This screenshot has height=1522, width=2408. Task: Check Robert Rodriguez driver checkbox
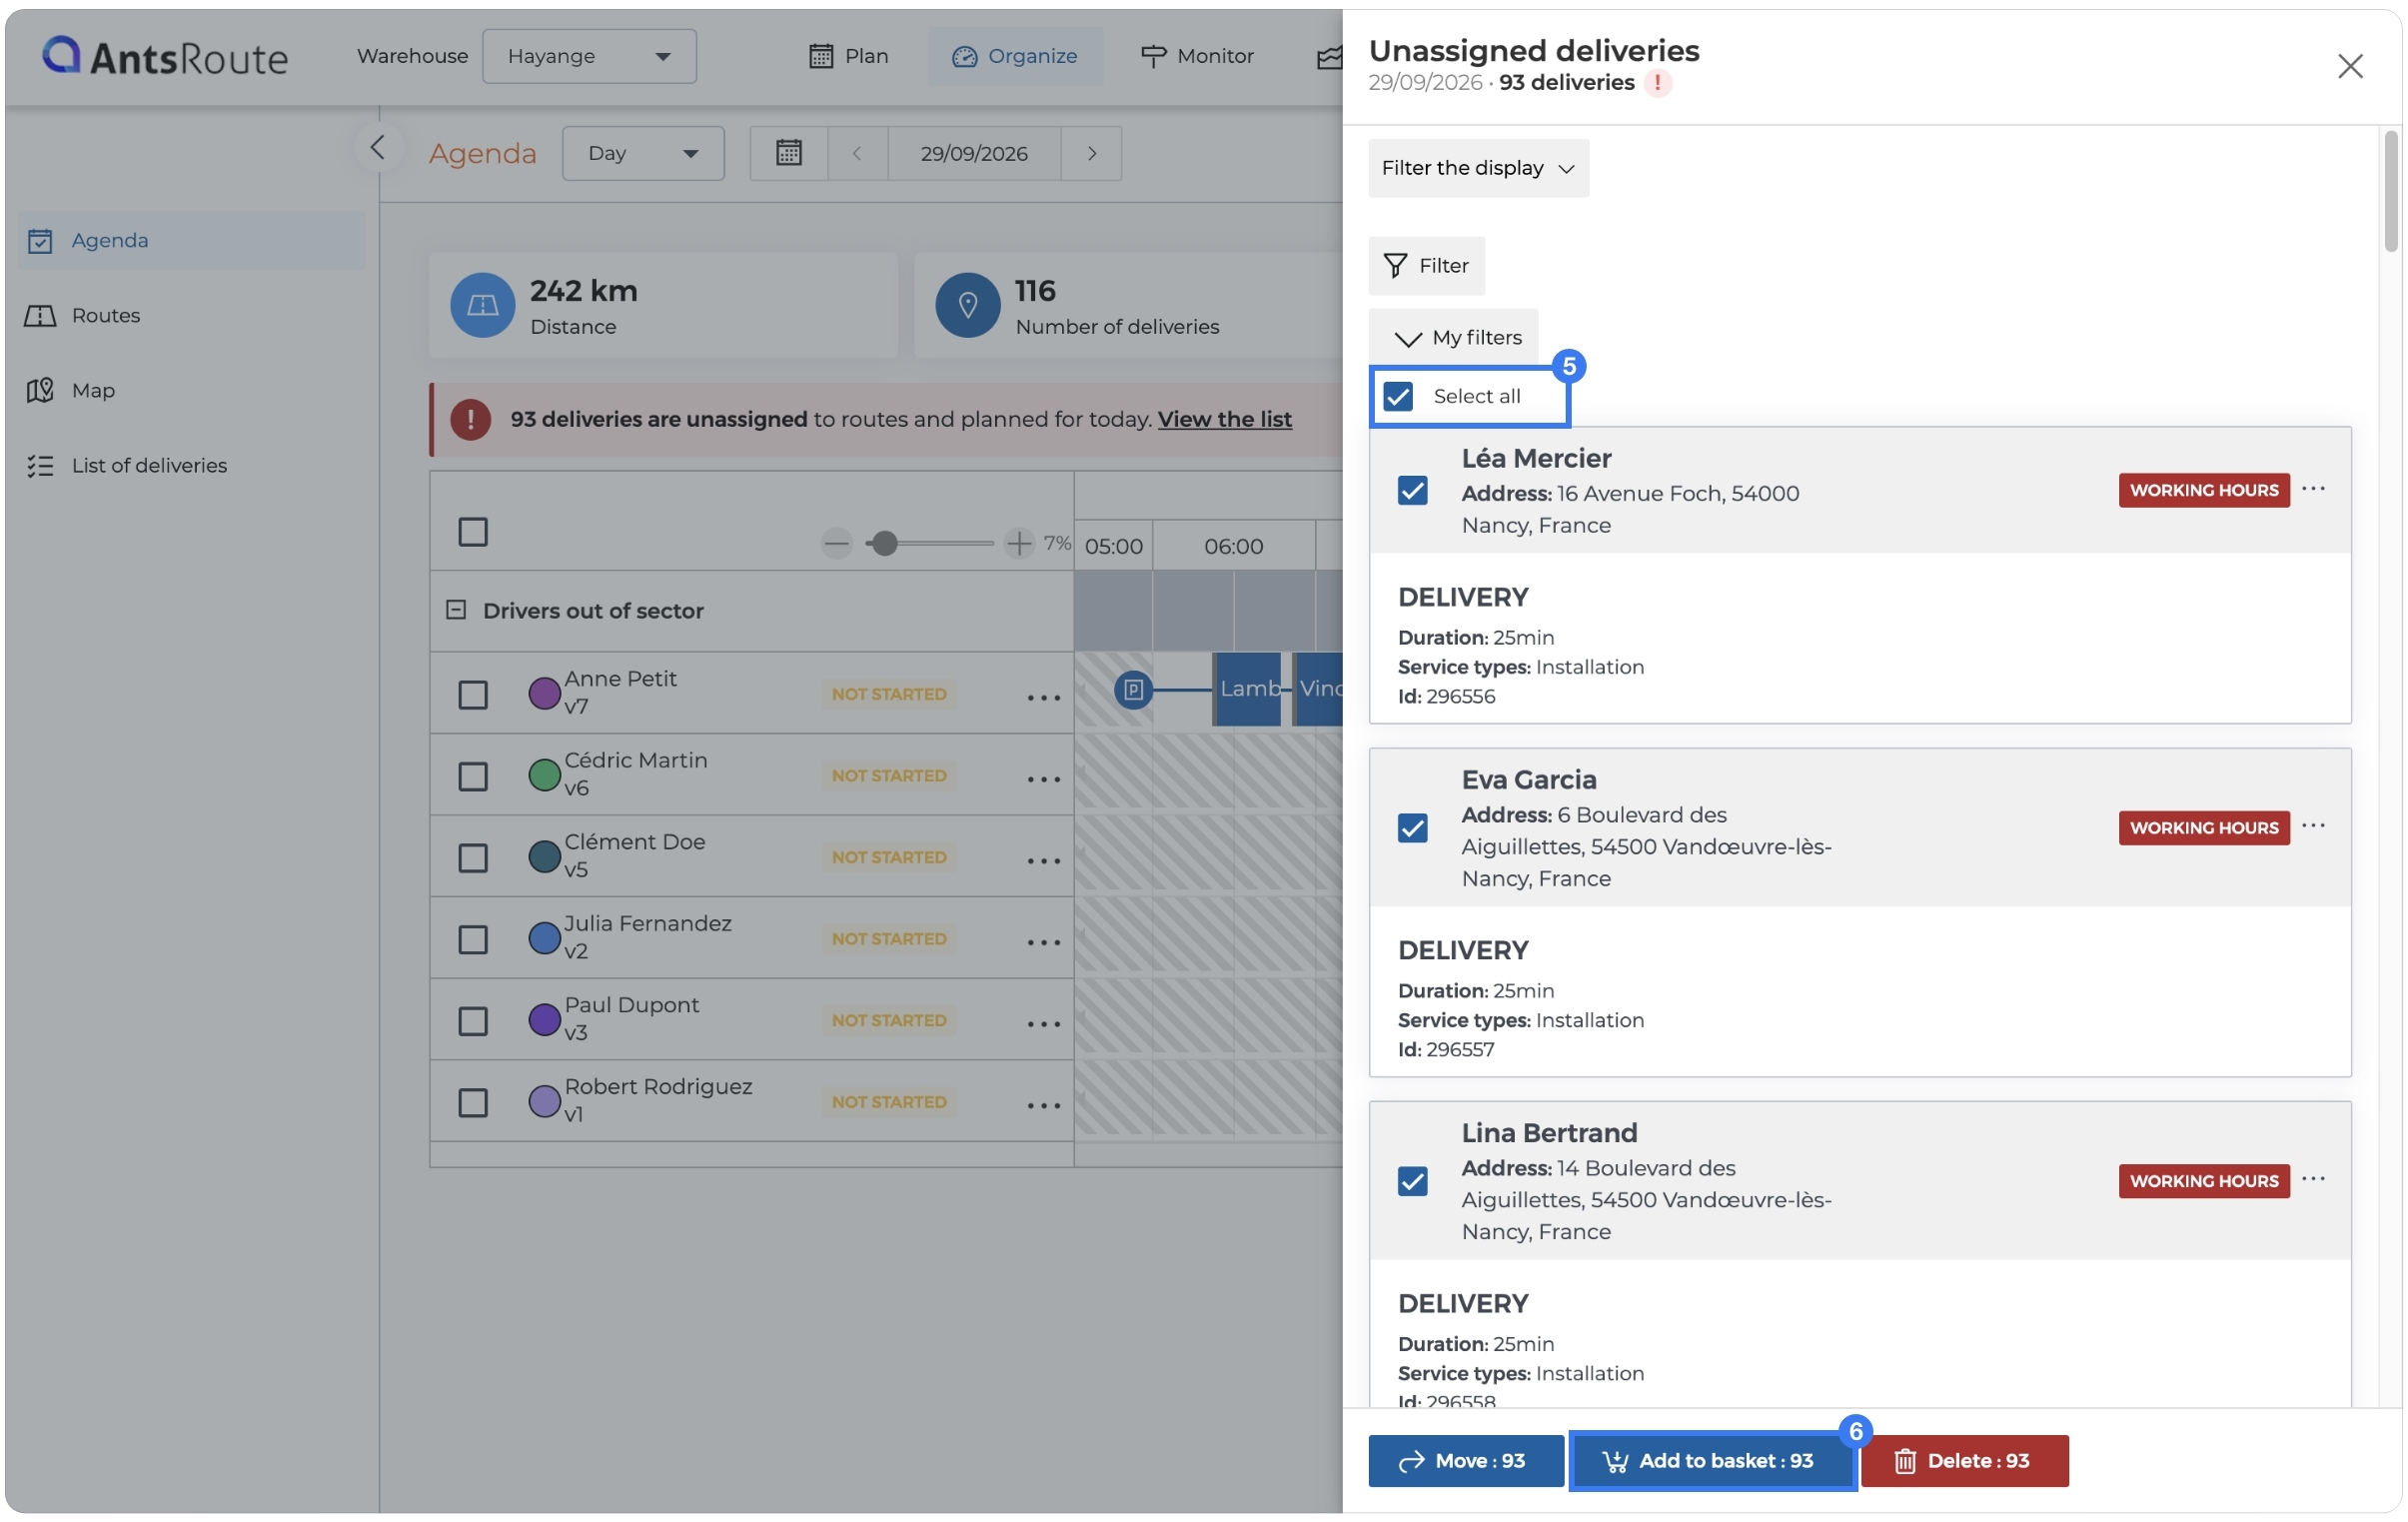coord(472,1103)
